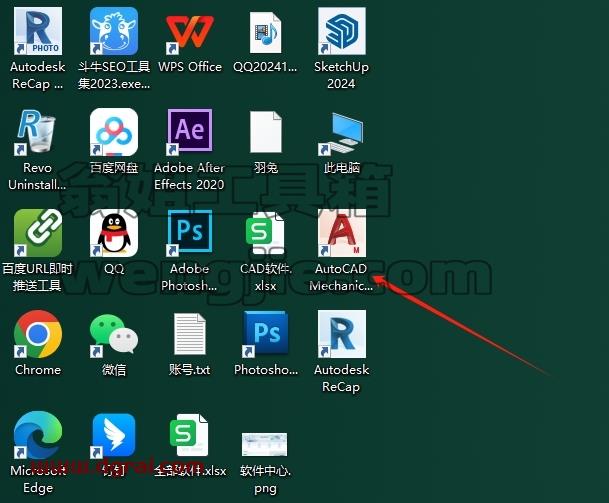The width and height of the screenshot is (609, 503).
Task: Click the Adobe After Effects 2020 icon
Action: click(x=190, y=130)
